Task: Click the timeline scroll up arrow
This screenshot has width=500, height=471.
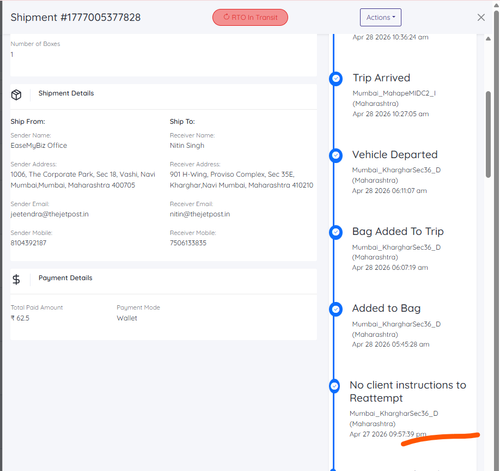Action: [488, 39]
